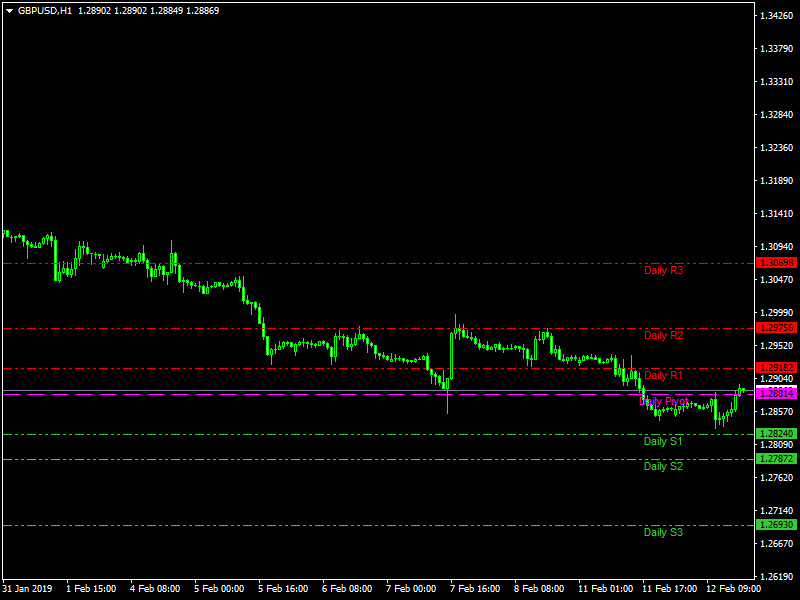Open the chart menu triangle beside GBPUSD,H1

9,10
